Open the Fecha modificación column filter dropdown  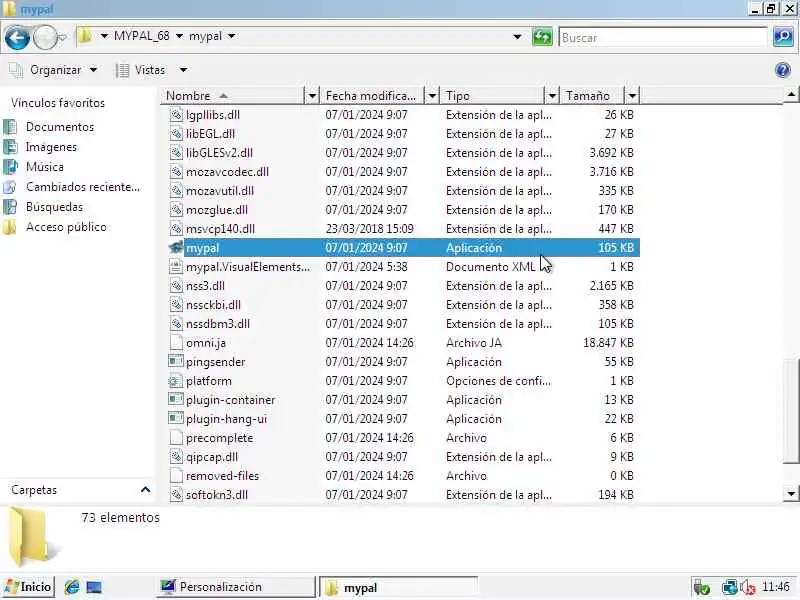pyautogui.click(x=432, y=95)
